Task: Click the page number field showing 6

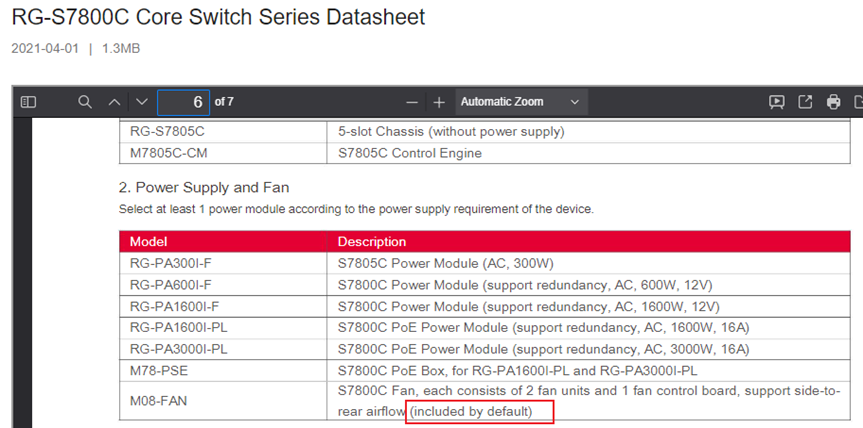Action: tap(183, 102)
